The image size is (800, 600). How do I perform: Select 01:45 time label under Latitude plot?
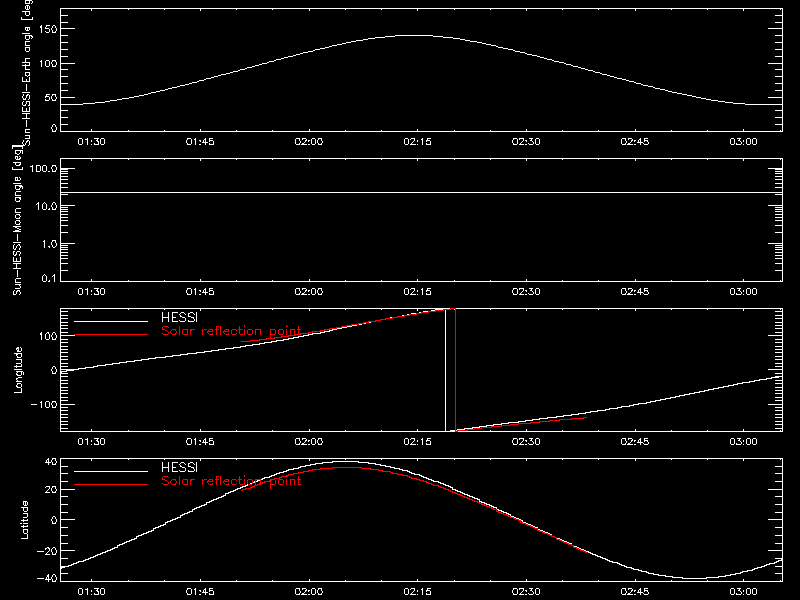200,591
